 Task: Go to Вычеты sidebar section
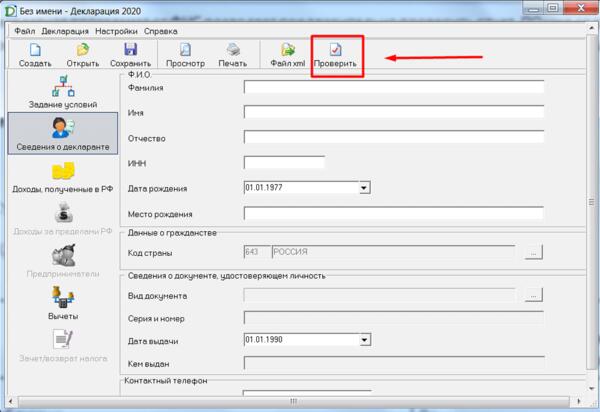pos(62,301)
